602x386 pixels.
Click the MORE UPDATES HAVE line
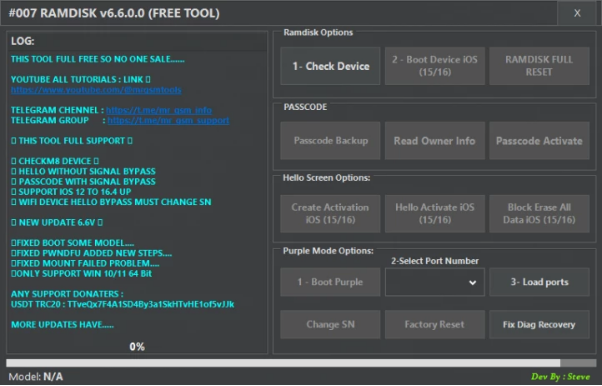tap(62, 325)
